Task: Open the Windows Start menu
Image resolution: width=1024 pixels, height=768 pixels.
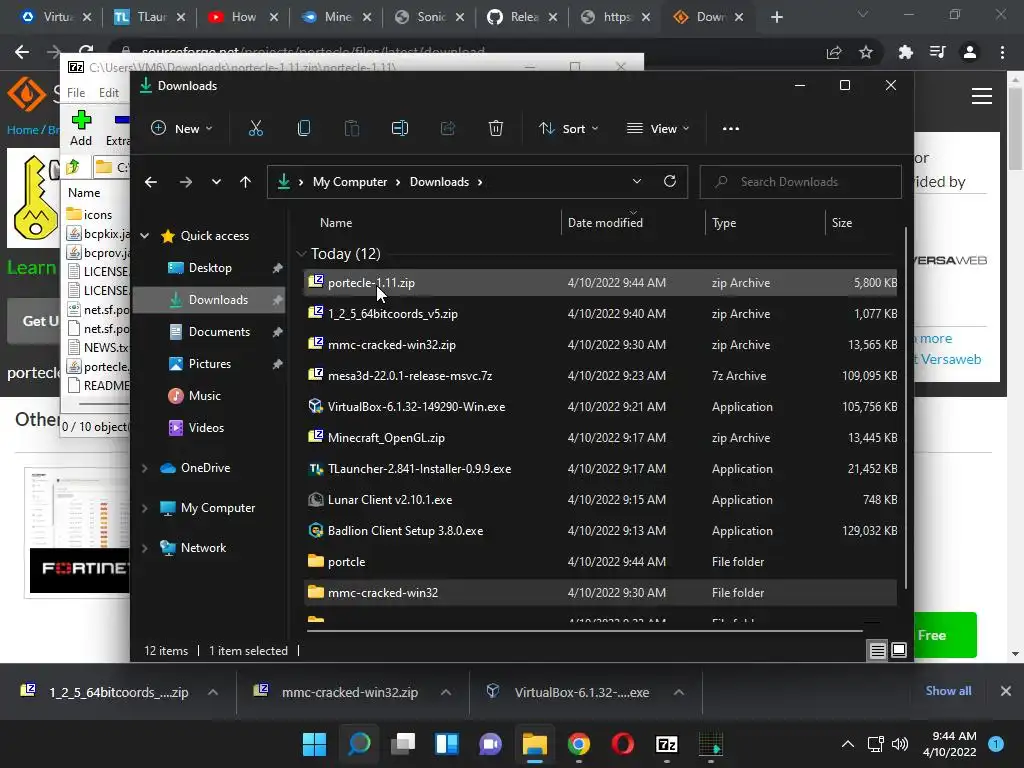Action: (315, 744)
